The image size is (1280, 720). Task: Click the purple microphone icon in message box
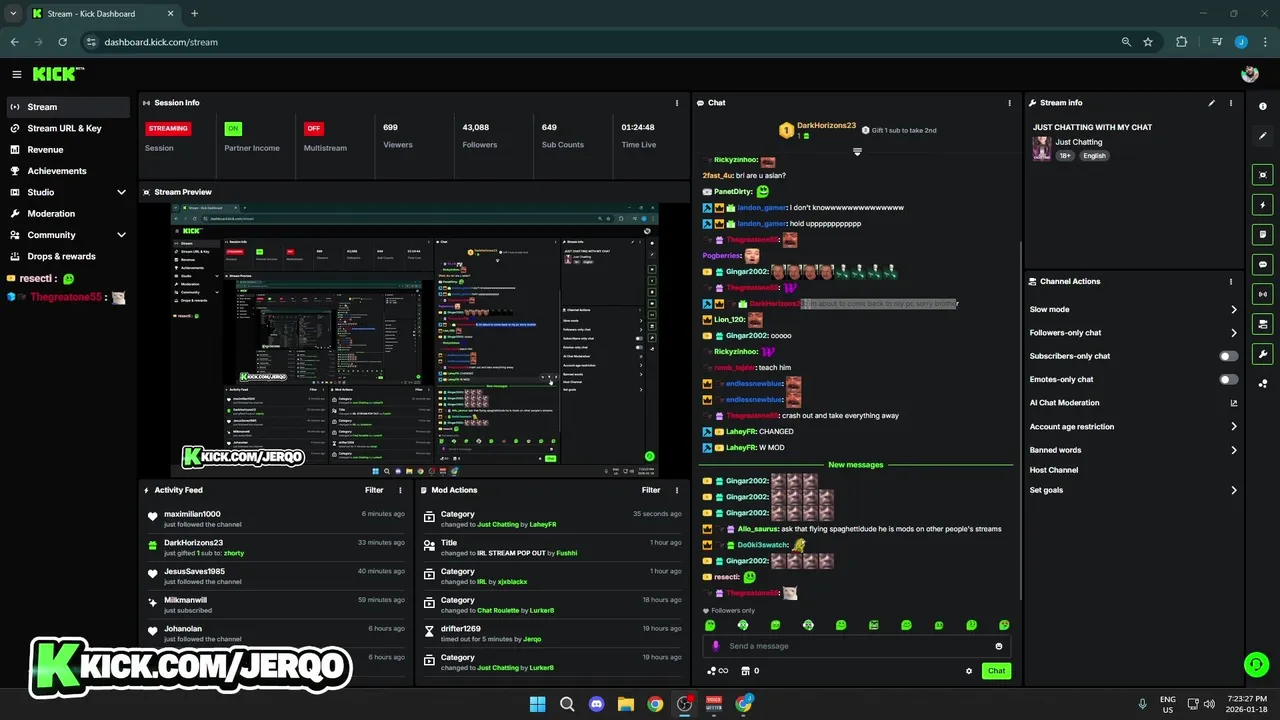point(716,646)
